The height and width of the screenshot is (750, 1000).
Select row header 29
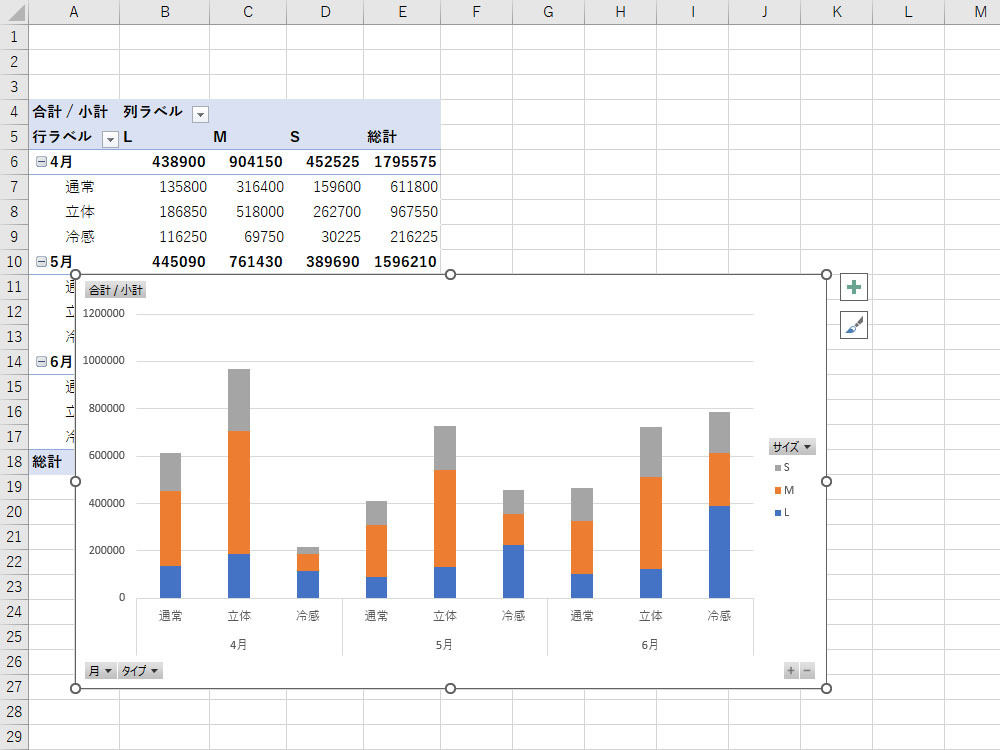(x=14, y=737)
